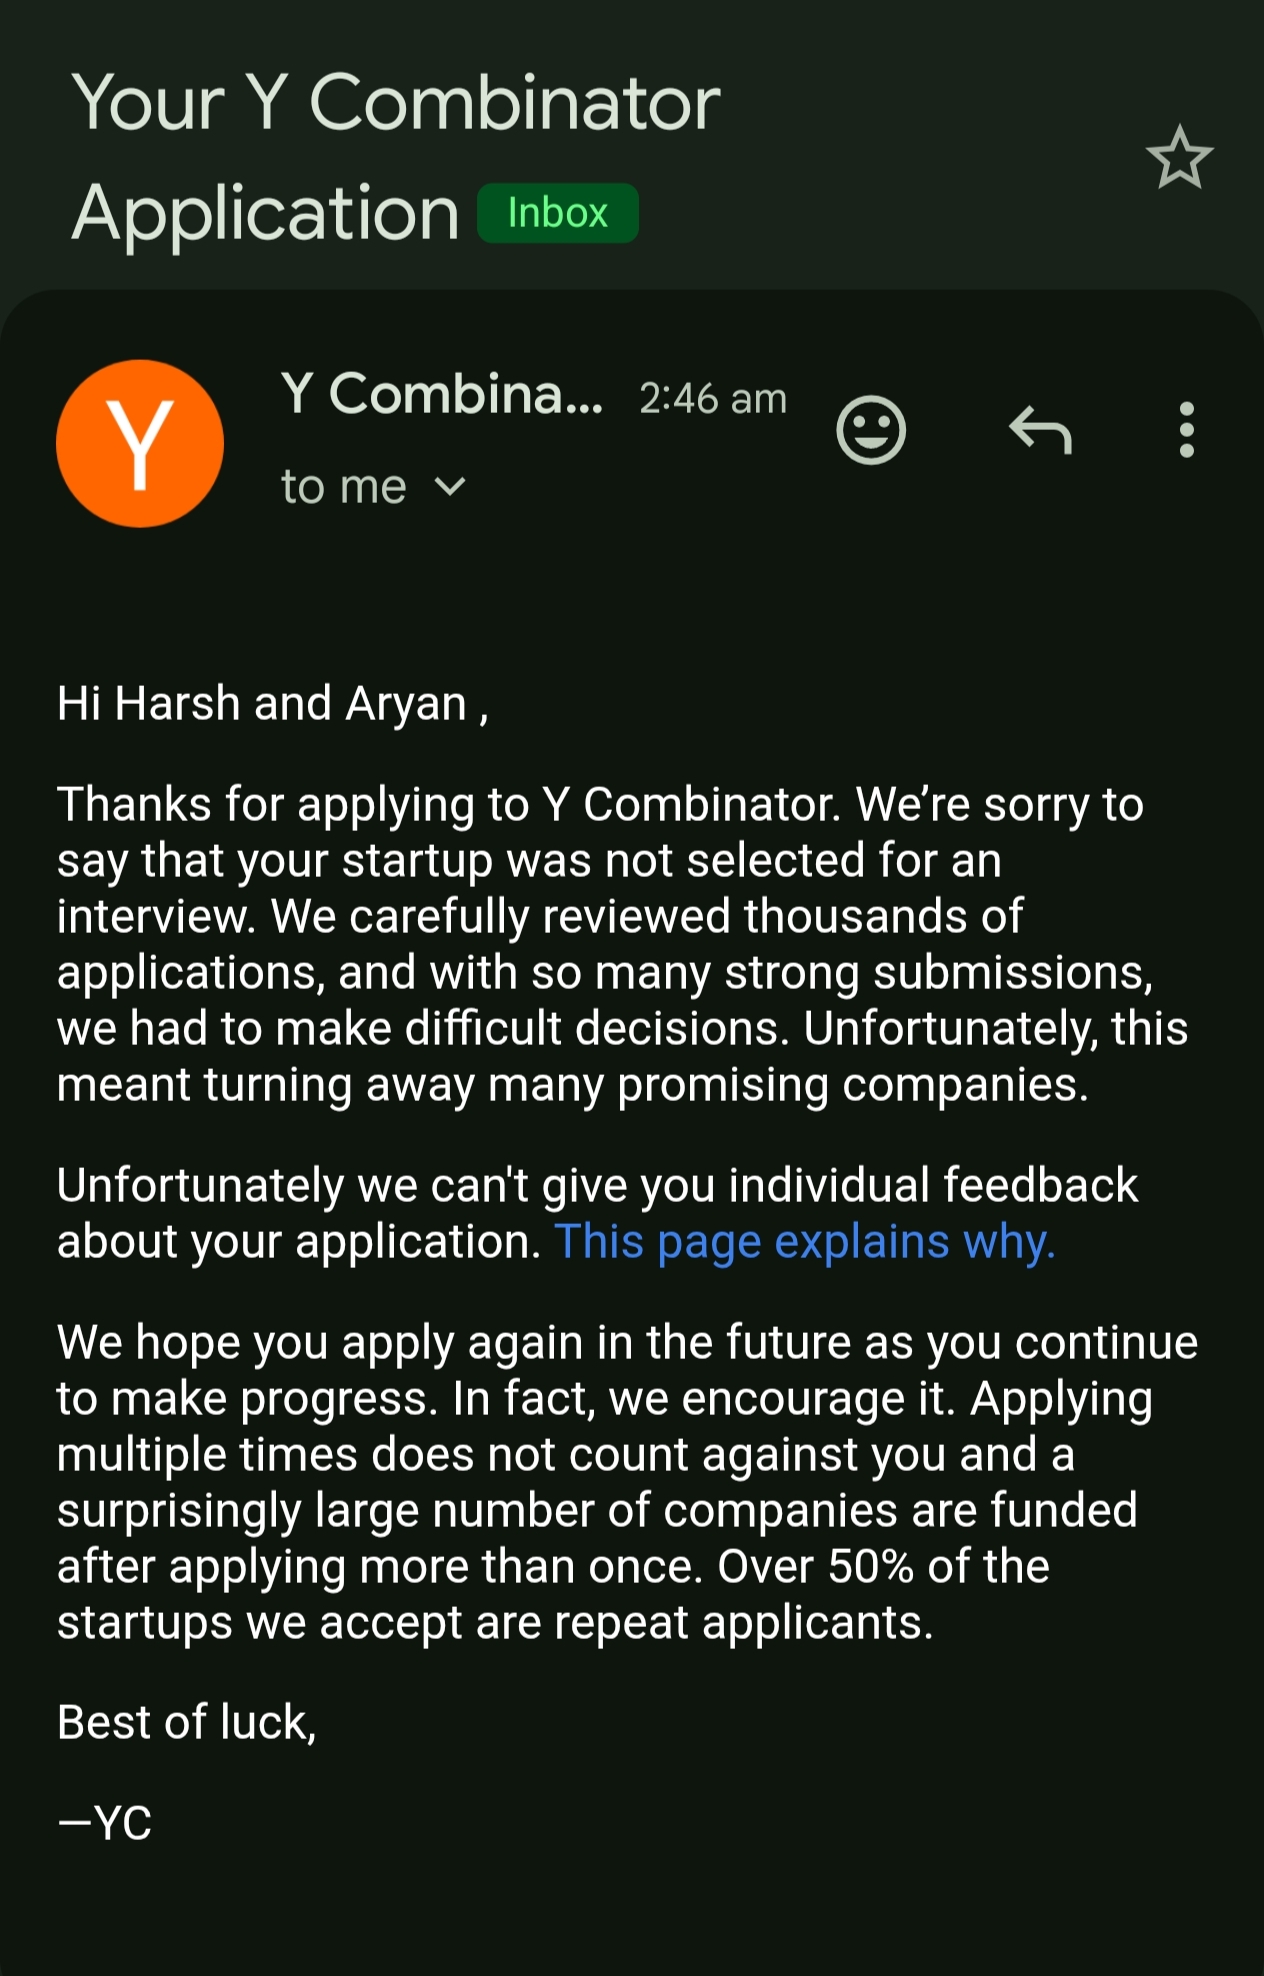Image resolution: width=1264 pixels, height=1976 pixels.
Task: Reply to the Y Combinator email
Action: [1040, 430]
